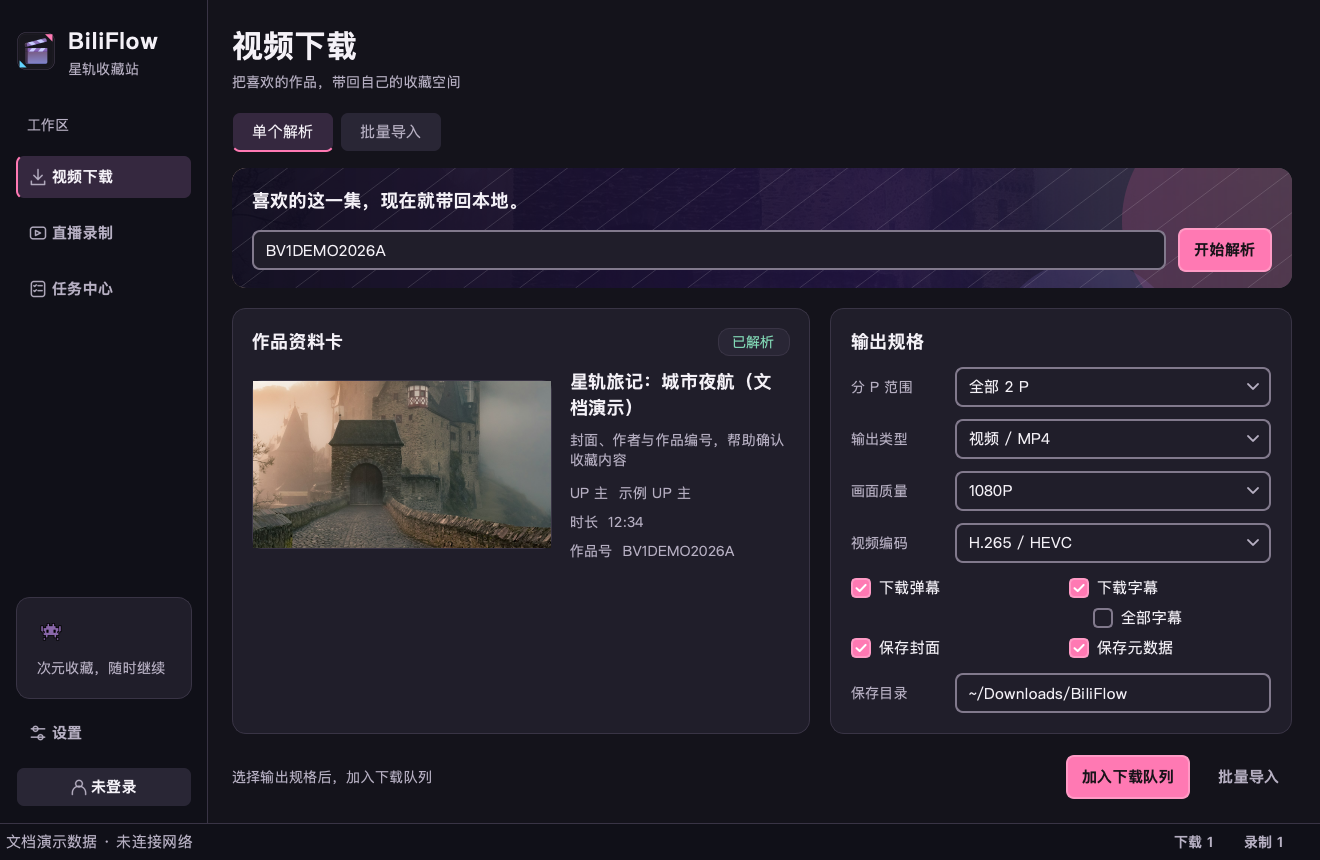Open the 分 P 范围 dropdown
Image resolution: width=1320 pixels, height=860 pixels.
click(x=1113, y=387)
